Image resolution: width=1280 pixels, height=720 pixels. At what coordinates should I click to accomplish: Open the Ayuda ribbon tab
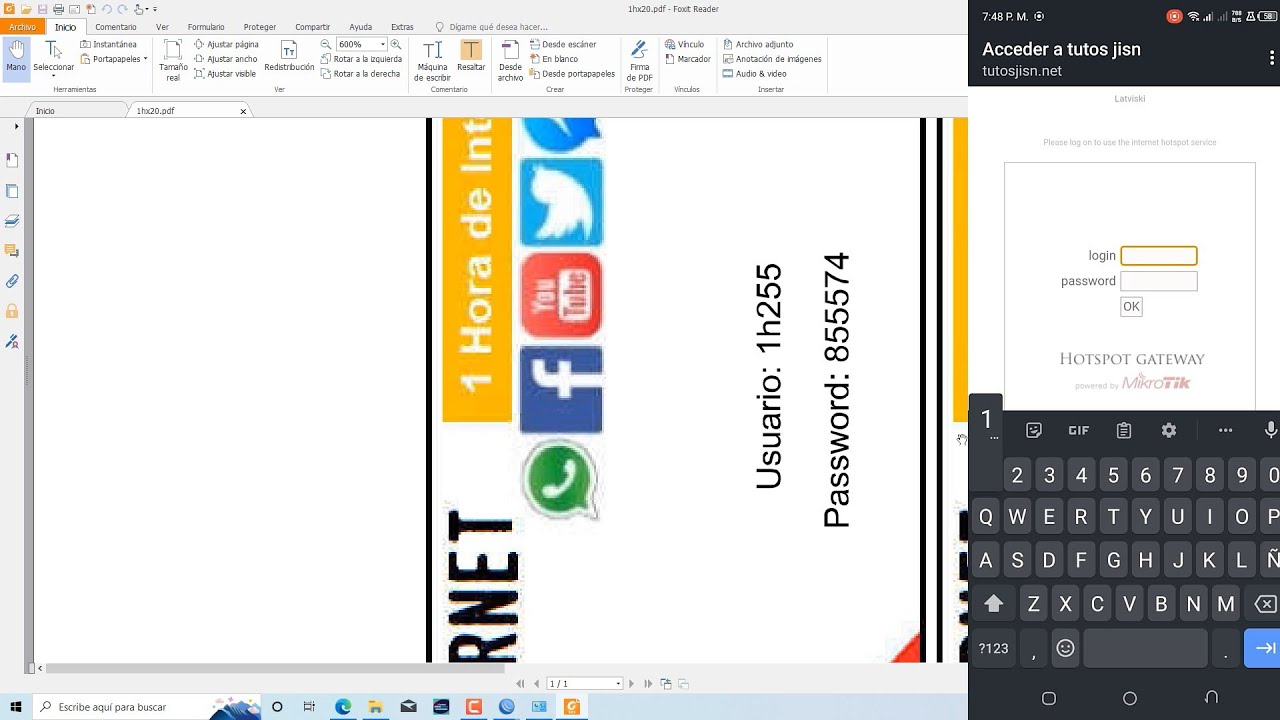tap(360, 27)
